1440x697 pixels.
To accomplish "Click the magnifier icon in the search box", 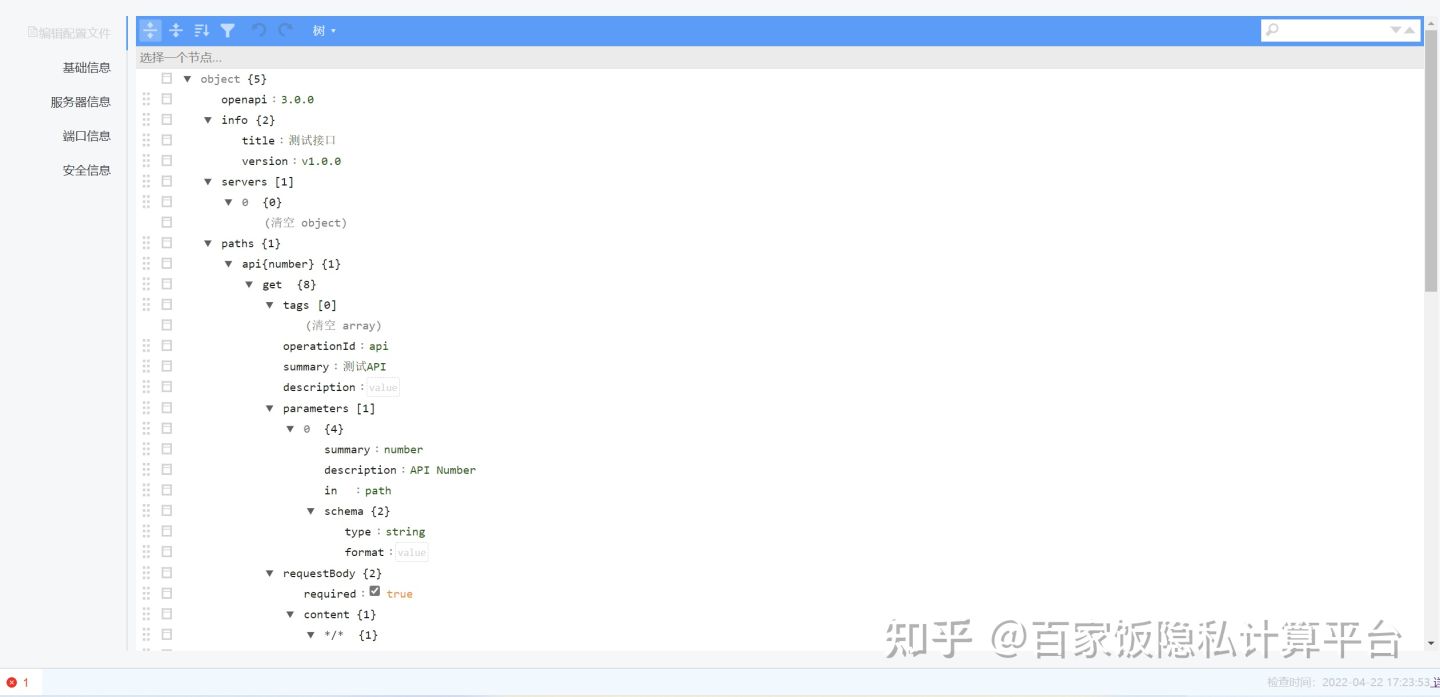I will pos(1272,30).
